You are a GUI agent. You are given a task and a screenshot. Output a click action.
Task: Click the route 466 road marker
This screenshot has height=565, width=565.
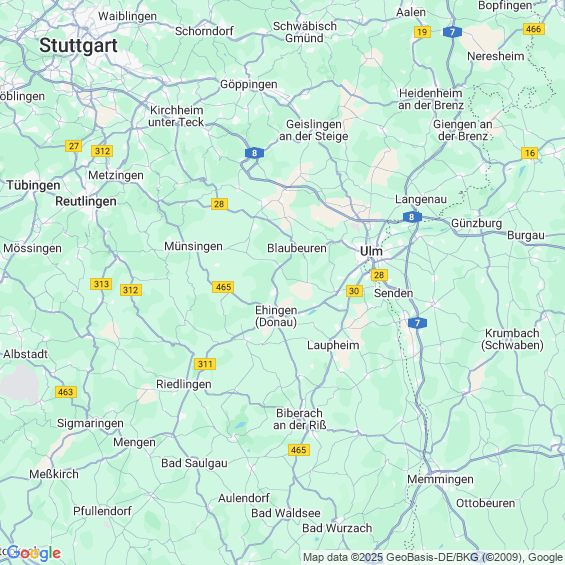pos(534,29)
